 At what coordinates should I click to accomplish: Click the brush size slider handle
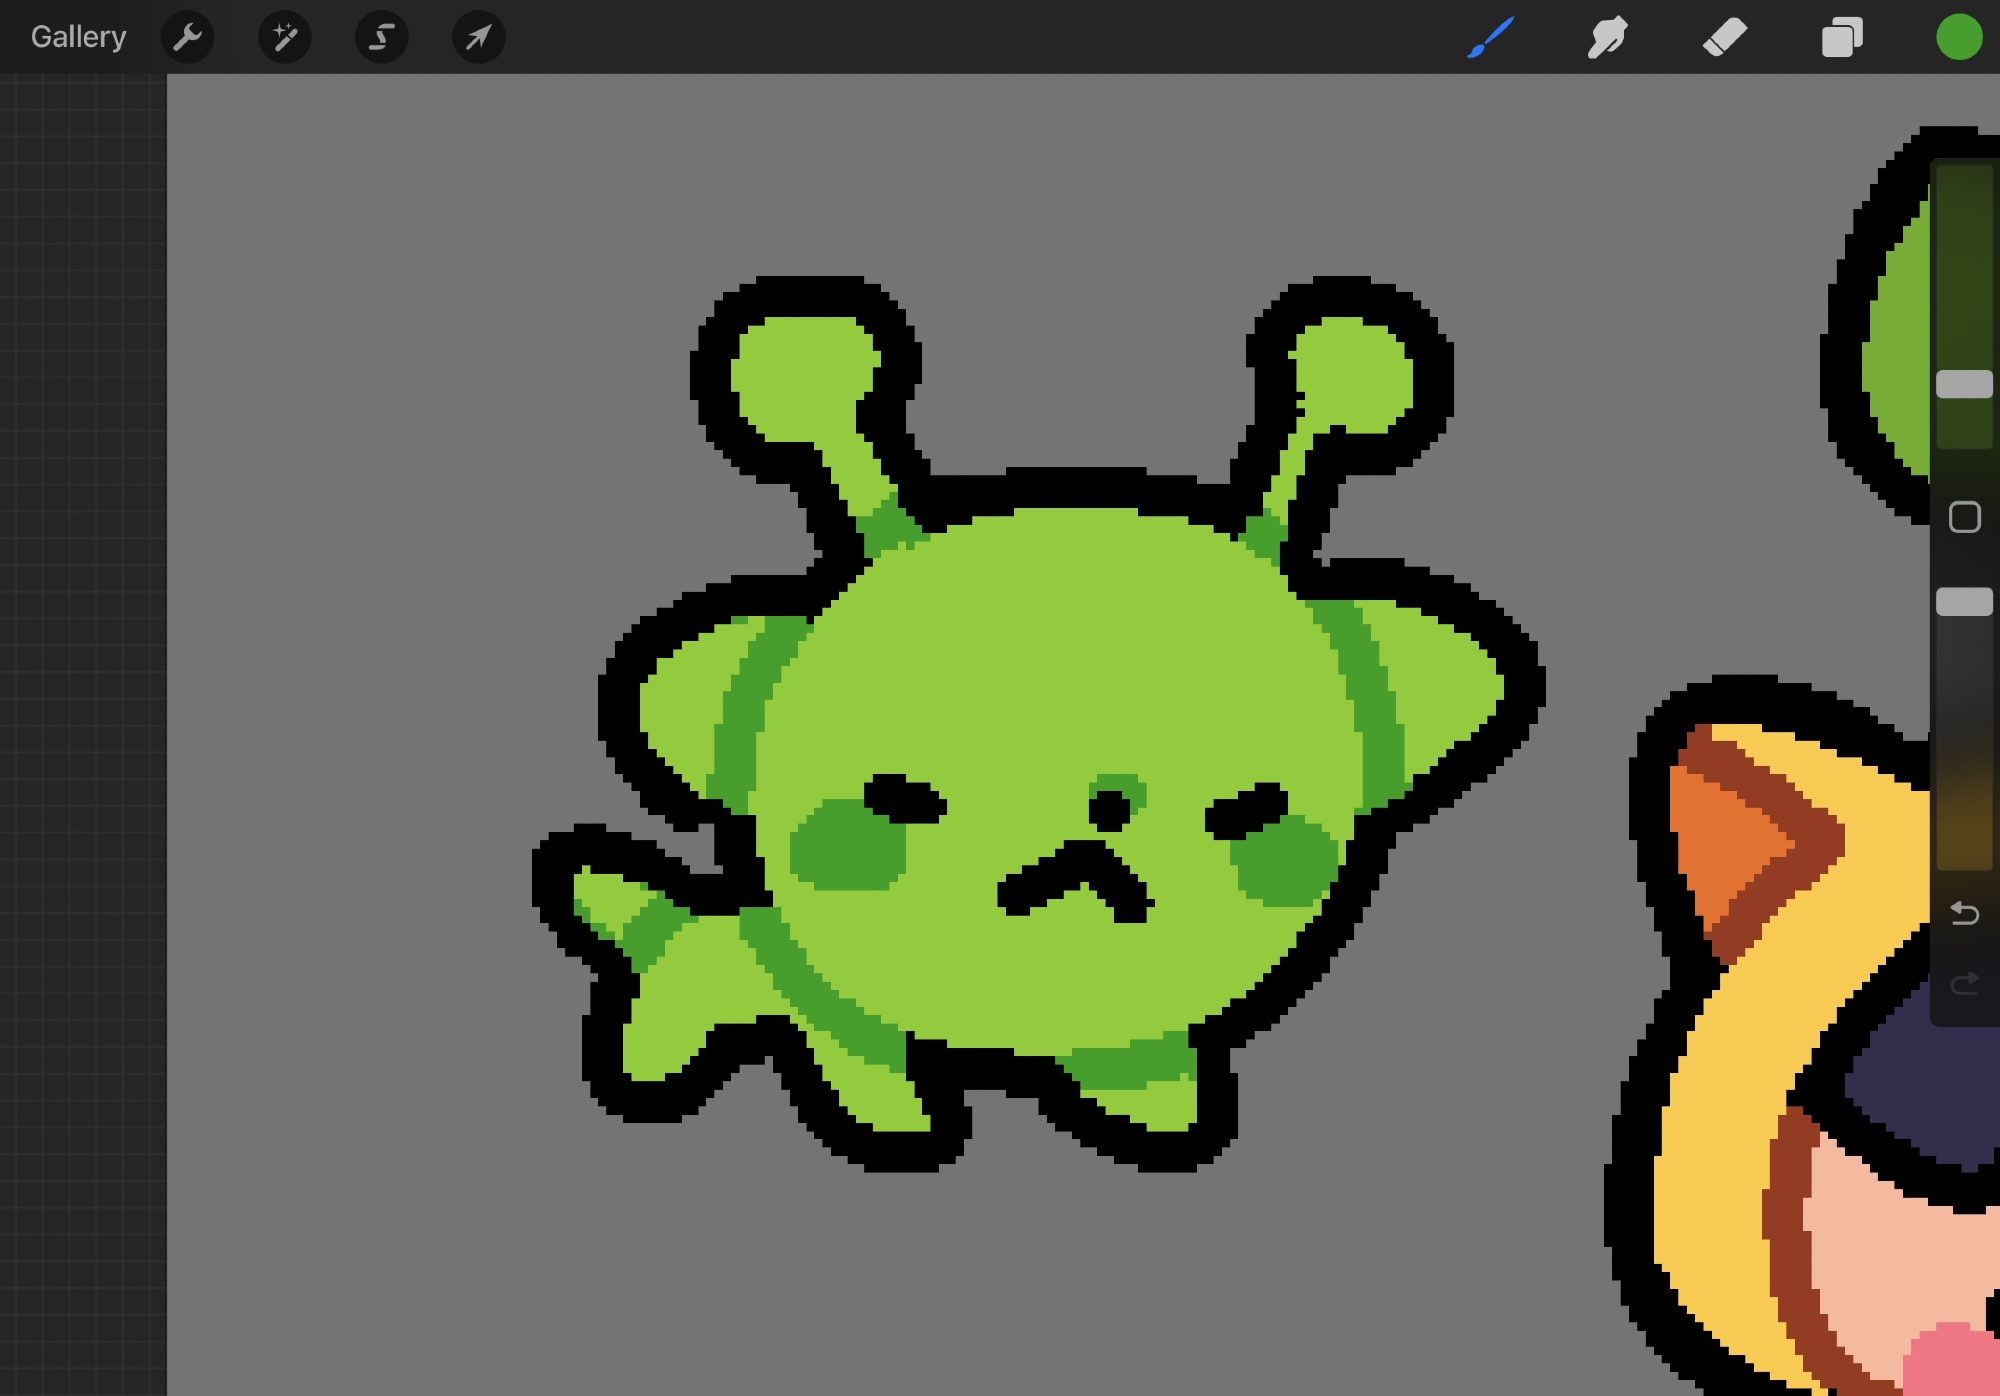coord(1964,385)
